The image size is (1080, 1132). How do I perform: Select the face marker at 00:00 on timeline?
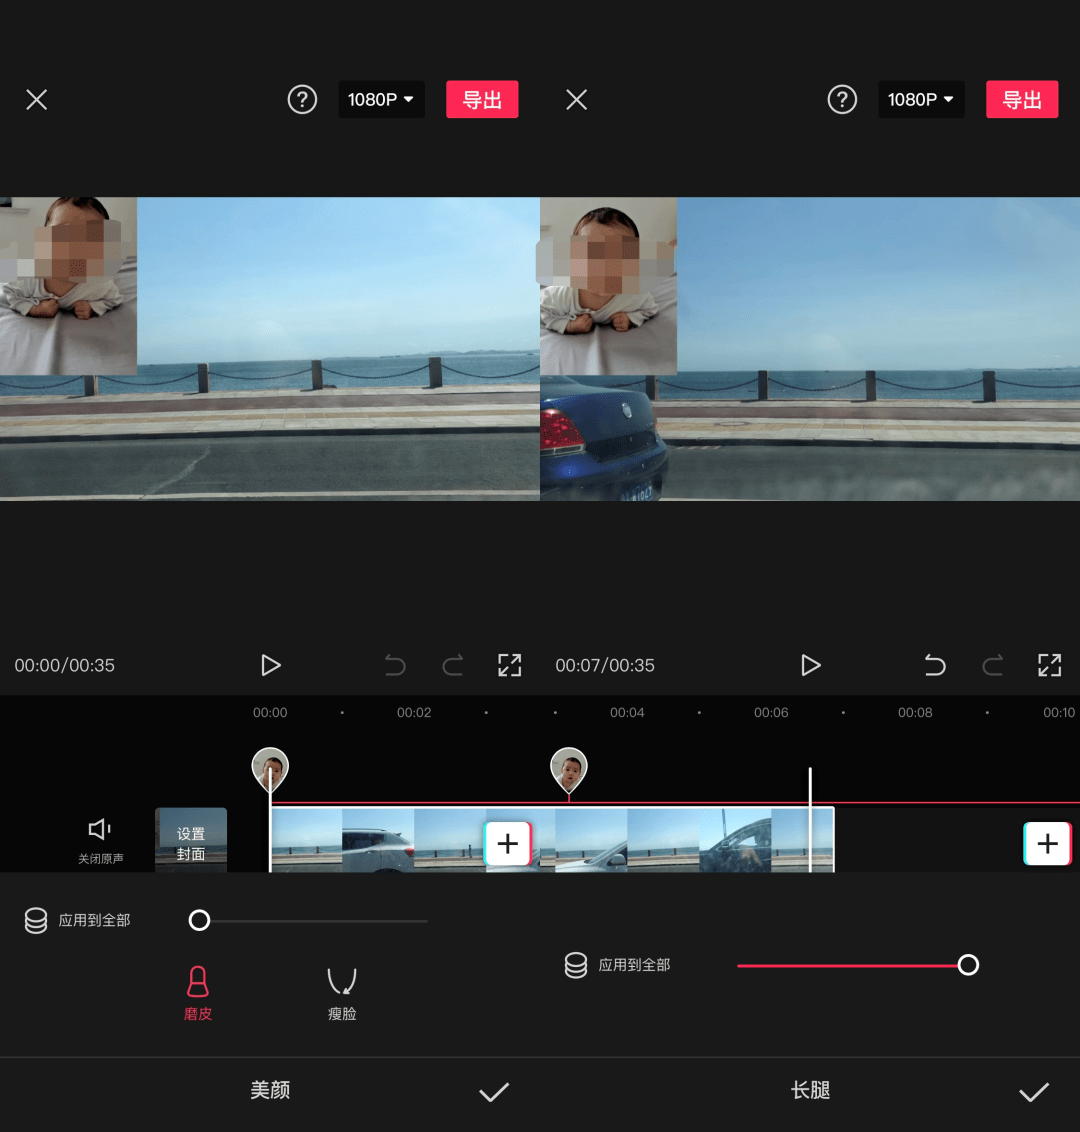tap(270, 770)
